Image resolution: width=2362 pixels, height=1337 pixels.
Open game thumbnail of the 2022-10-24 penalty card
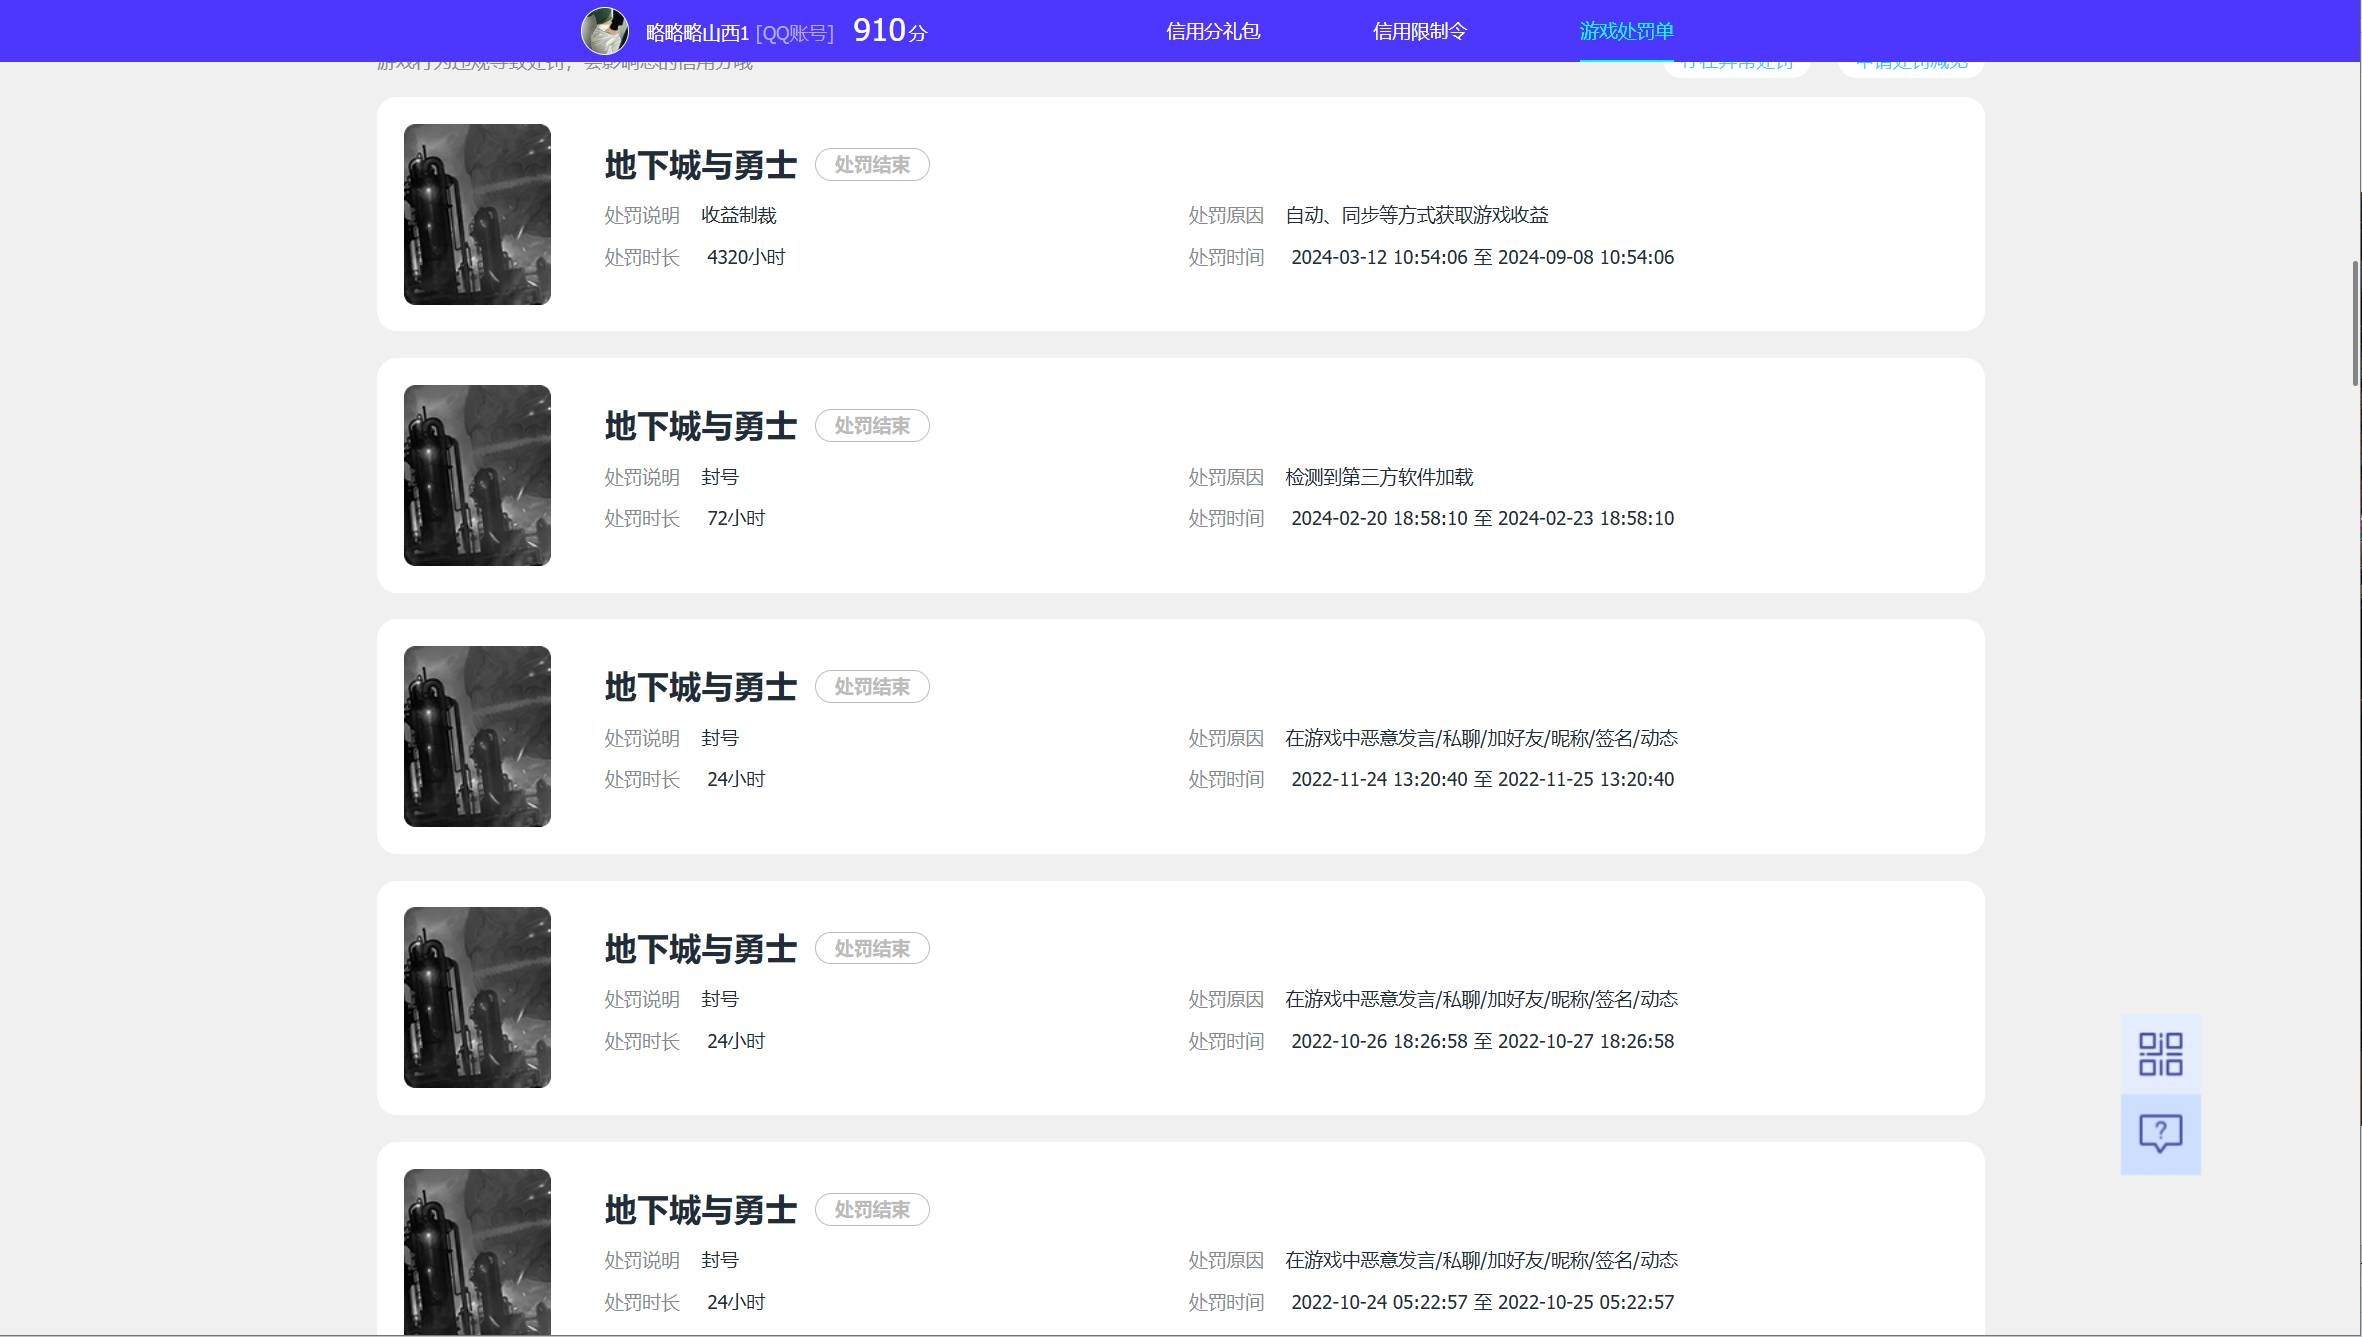pyautogui.click(x=477, y=1252)
